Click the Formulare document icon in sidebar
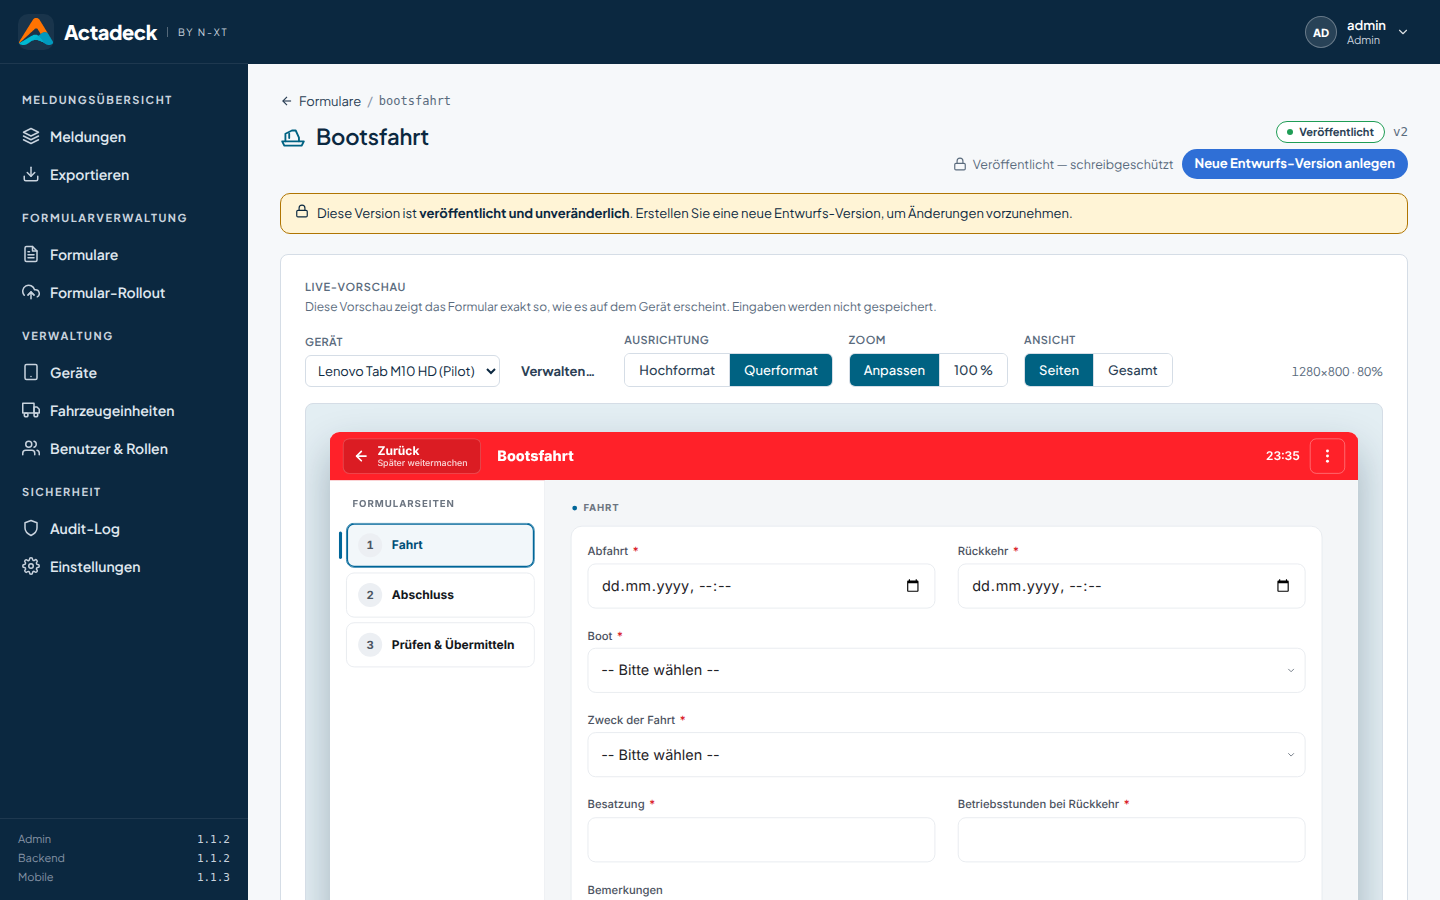Viewport: 1440px width, 900px height. tap(31, 254)
